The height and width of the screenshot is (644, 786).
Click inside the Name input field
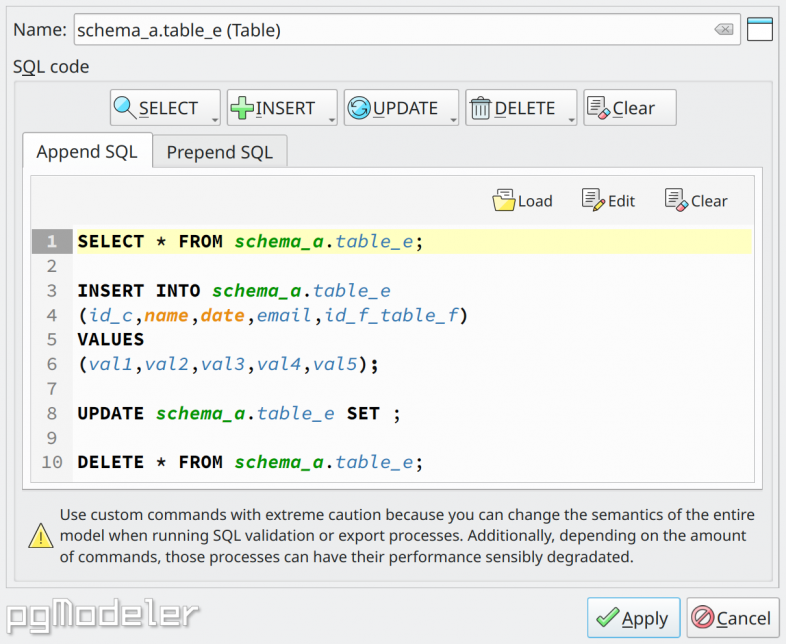[394, 30]
